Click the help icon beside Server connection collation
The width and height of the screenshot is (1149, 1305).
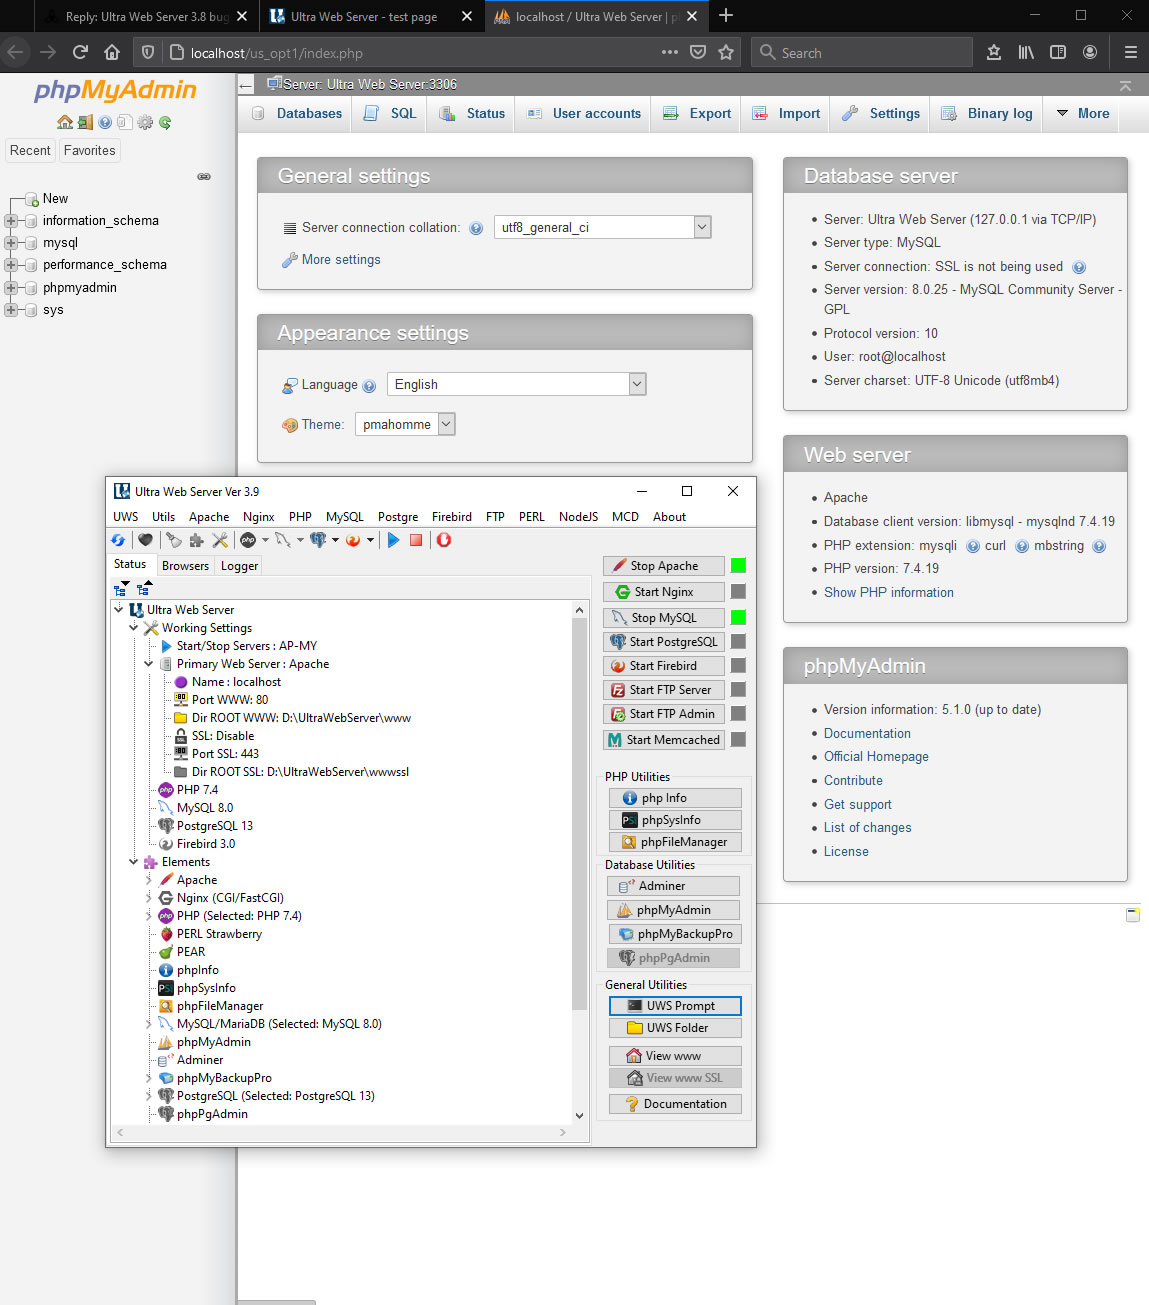click(x=476, y=228)
